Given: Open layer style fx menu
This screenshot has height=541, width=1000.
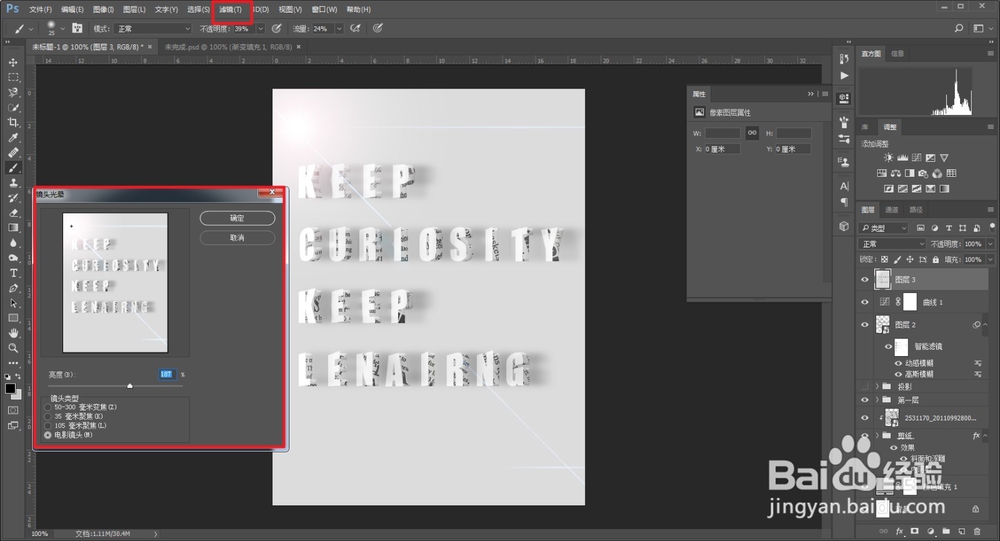Looking at the screenshot, I should (899, 531).
